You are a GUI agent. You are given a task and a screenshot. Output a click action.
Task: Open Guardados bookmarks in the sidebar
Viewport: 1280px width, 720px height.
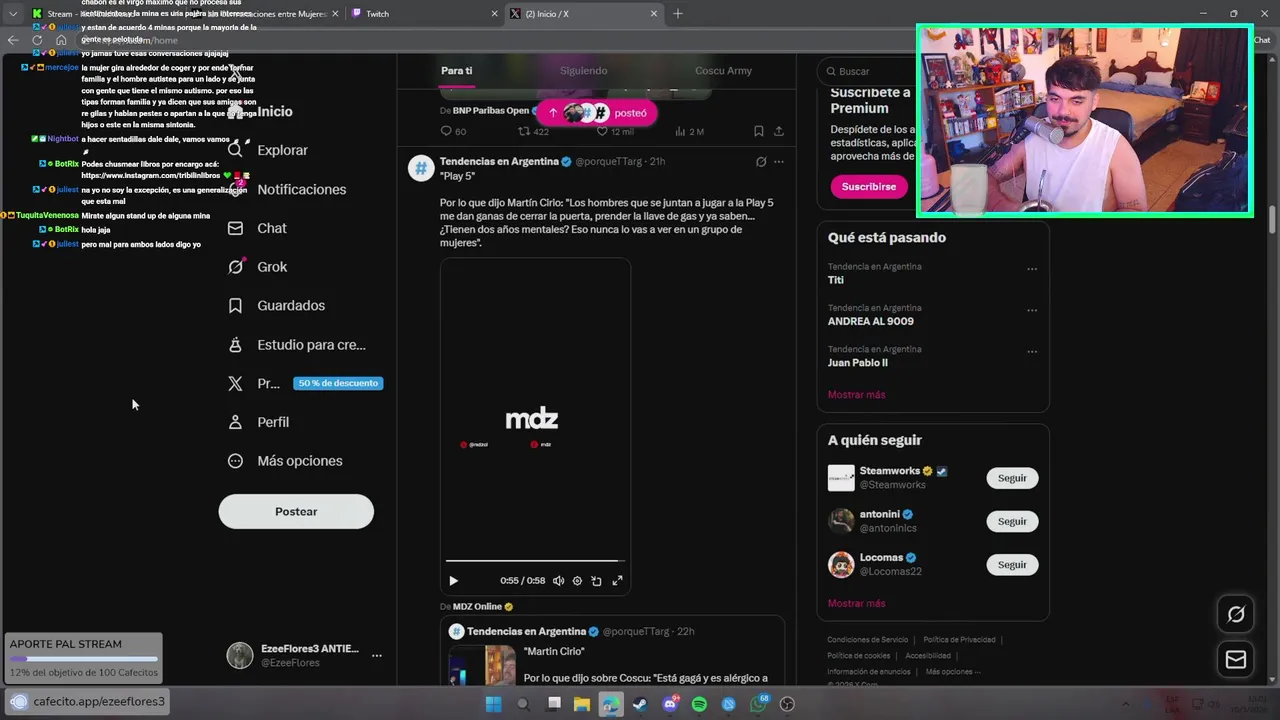(276, 305)
